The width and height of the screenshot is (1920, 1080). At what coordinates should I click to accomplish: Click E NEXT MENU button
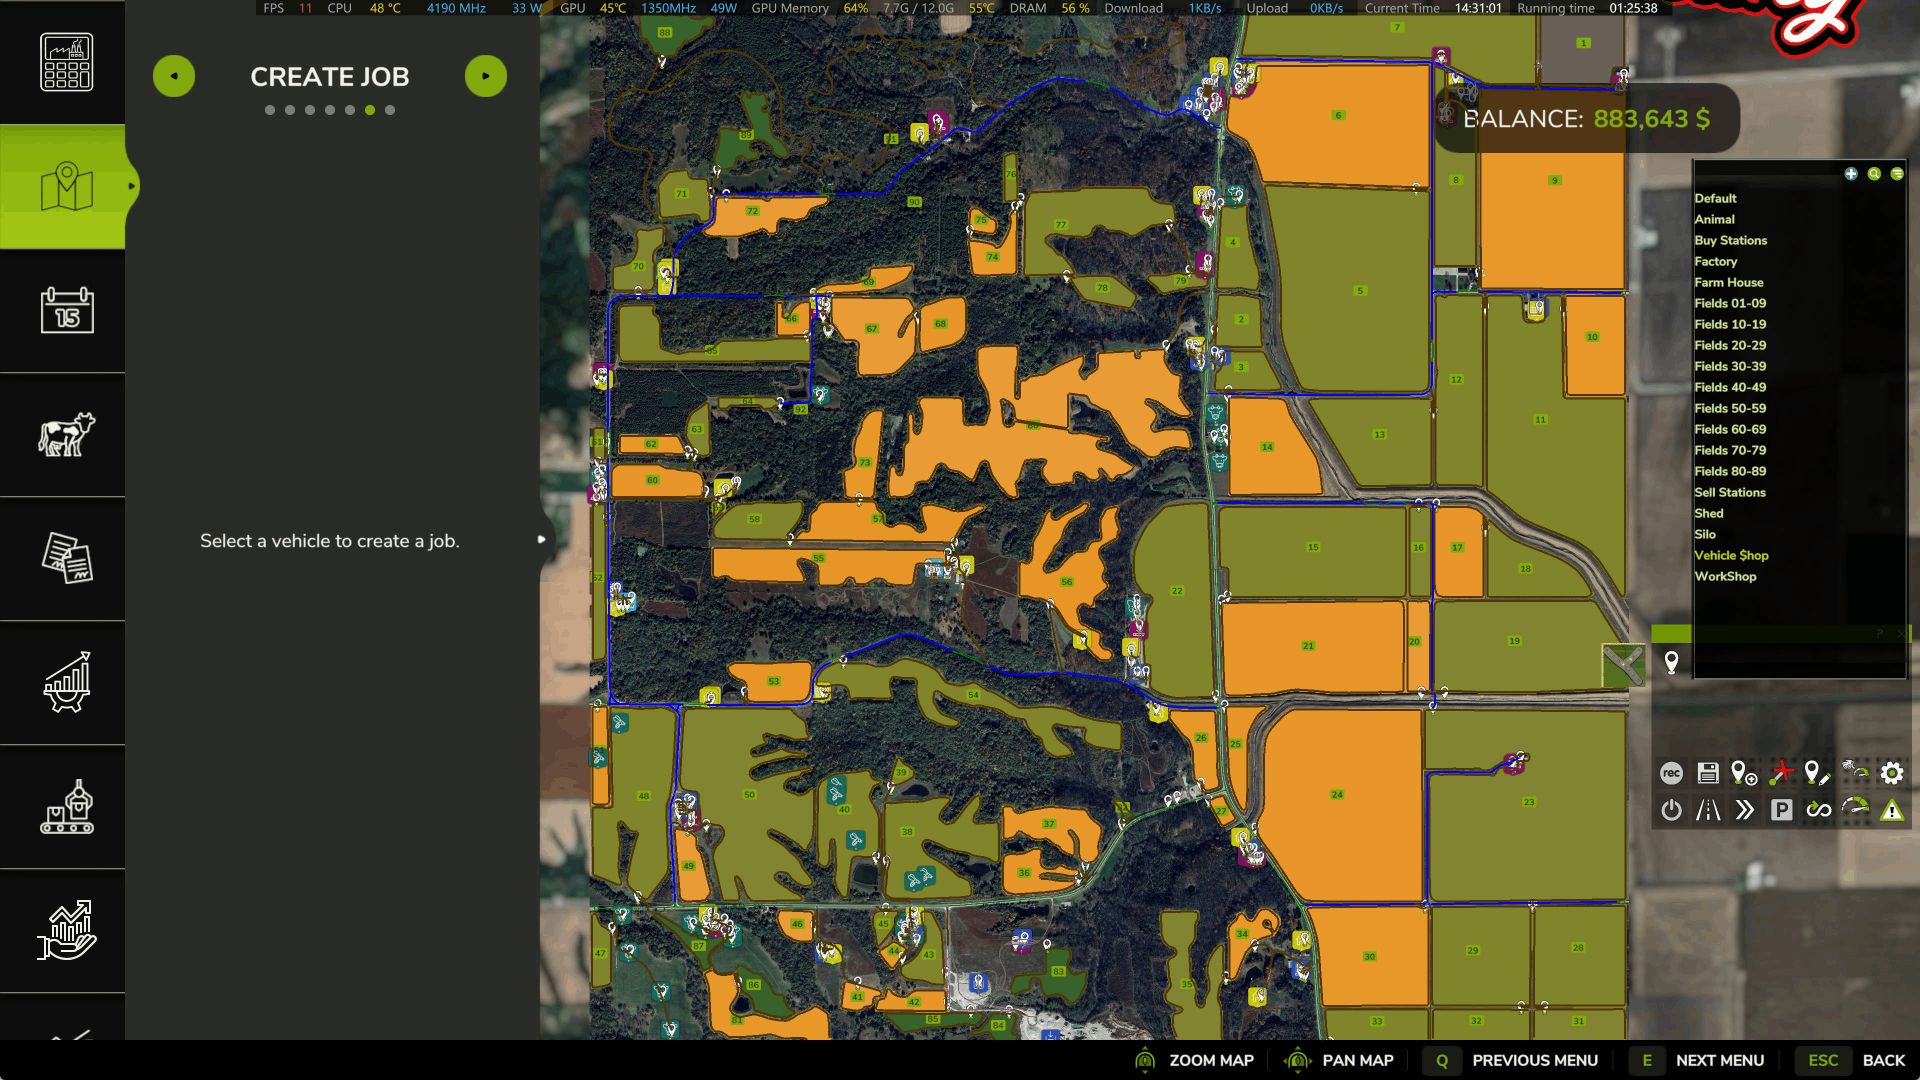[x=1696, y=1060]
